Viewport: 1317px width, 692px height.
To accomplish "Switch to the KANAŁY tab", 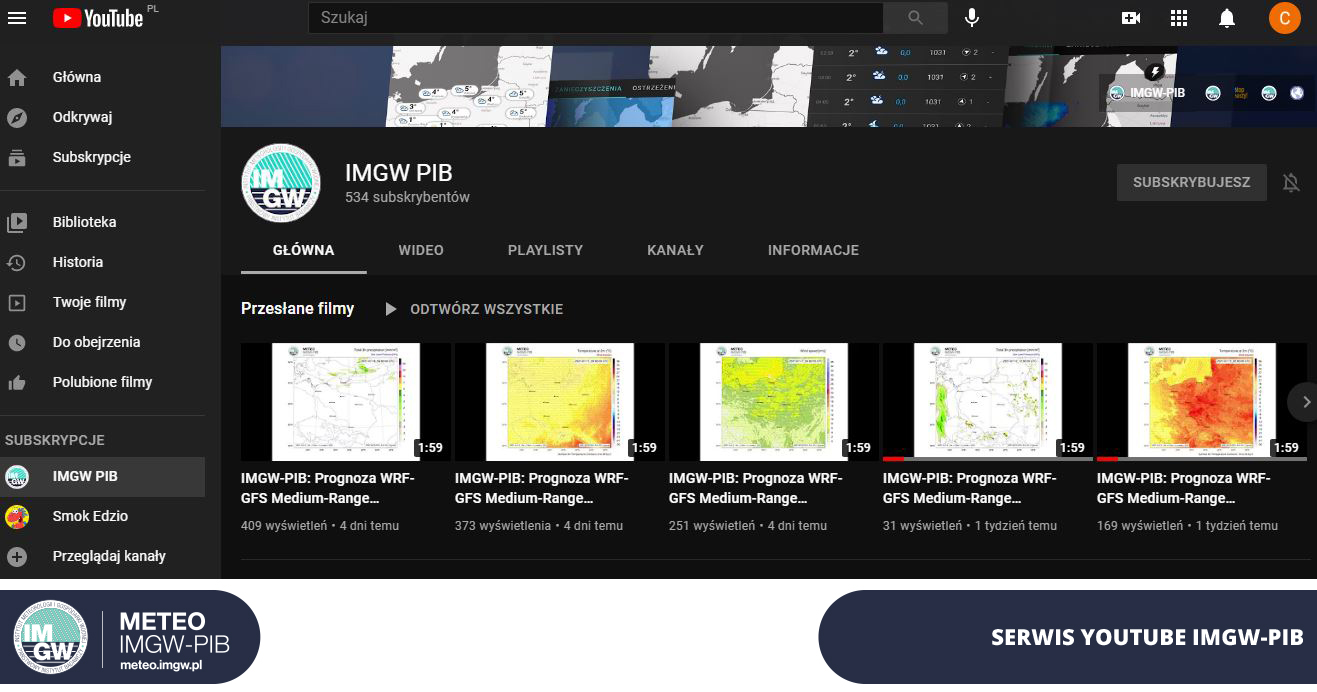I will [x=675, y=250].
